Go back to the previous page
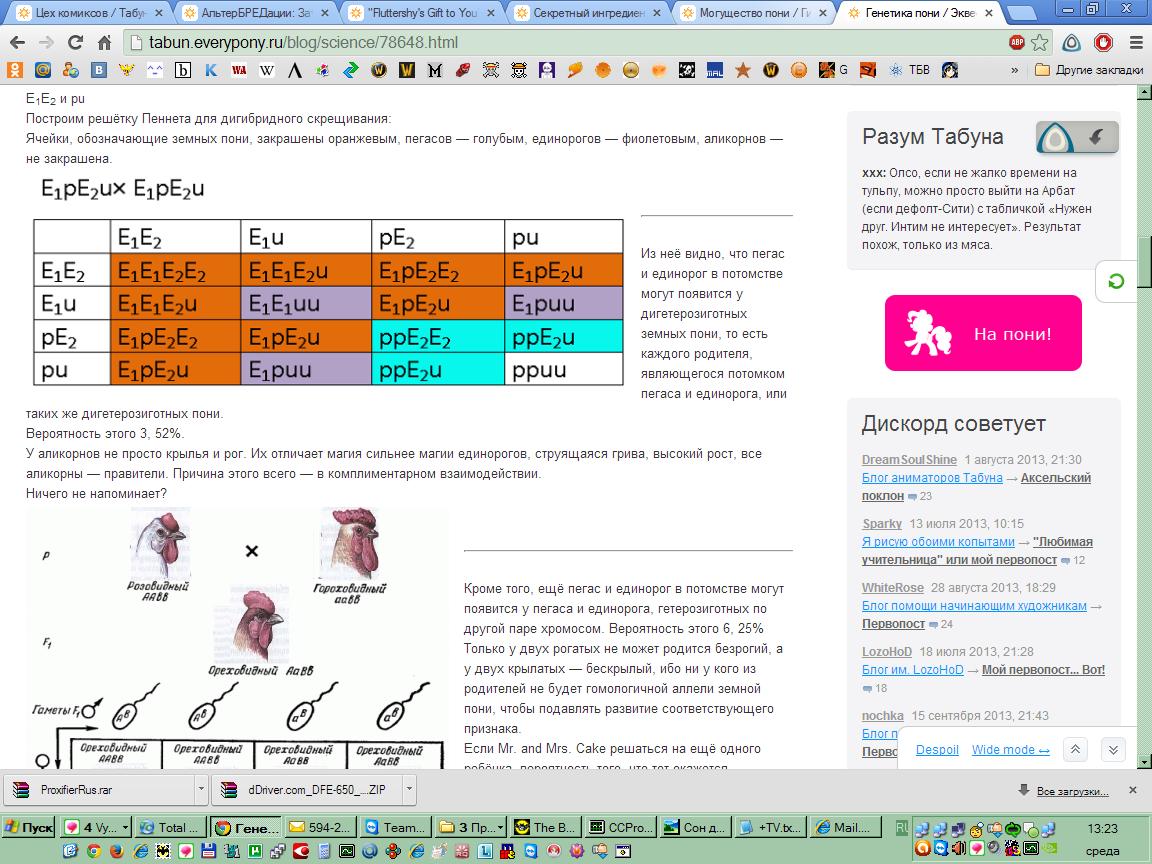This screenshot has height=864, width=1152. [x=18, y=43]
